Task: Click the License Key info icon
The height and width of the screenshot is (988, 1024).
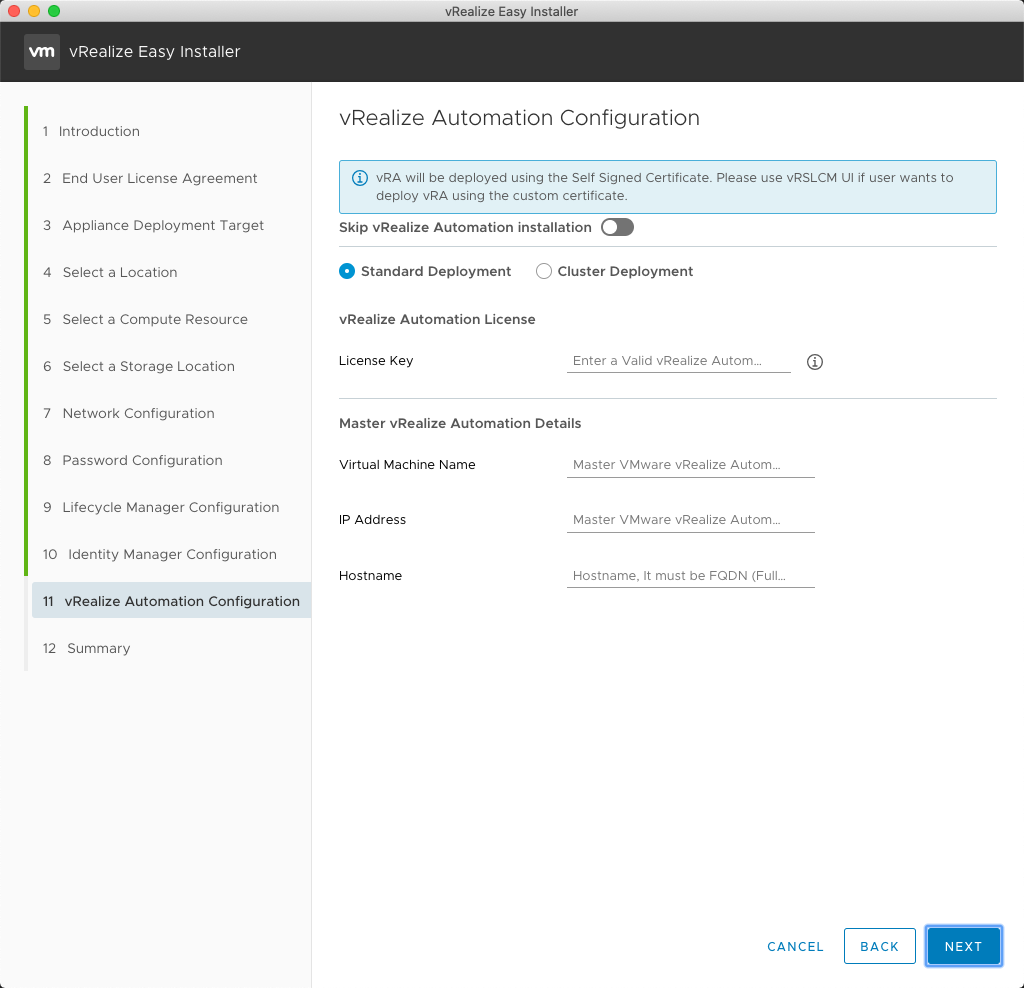Action: (x=814, y=362)
